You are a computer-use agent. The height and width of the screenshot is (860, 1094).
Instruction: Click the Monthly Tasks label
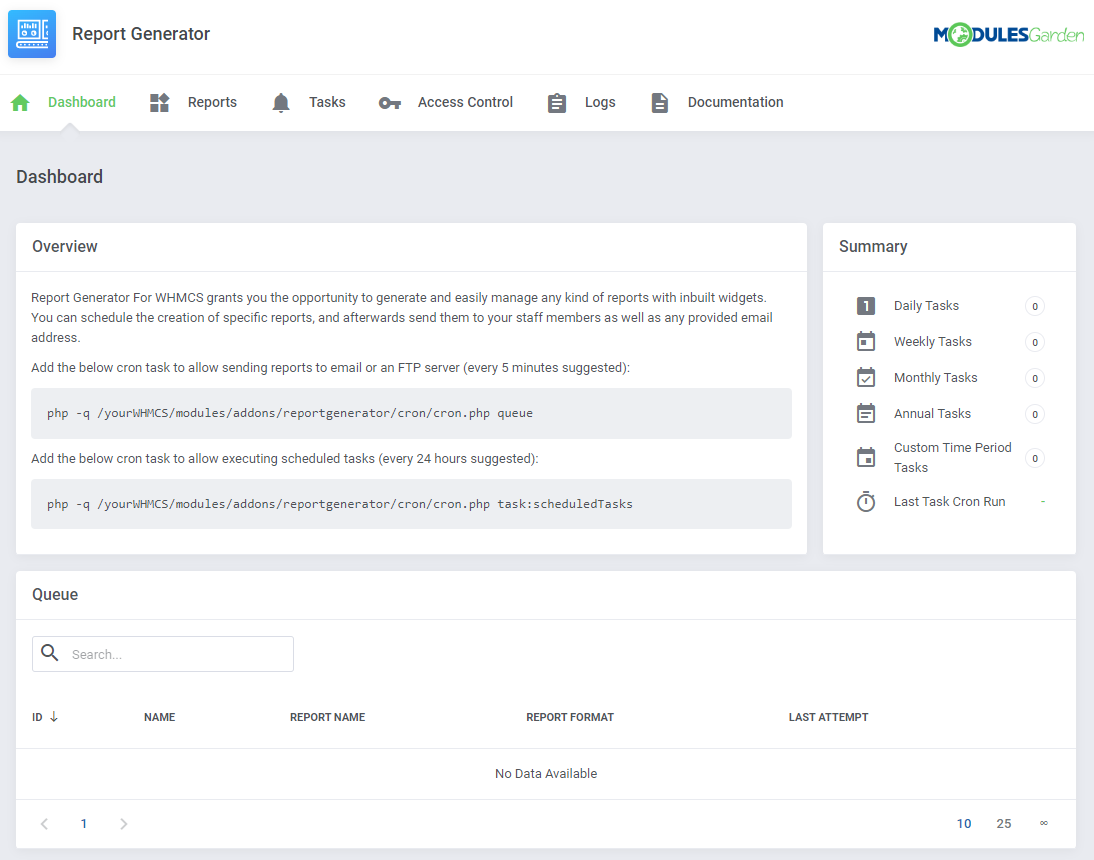click(936, 377)
